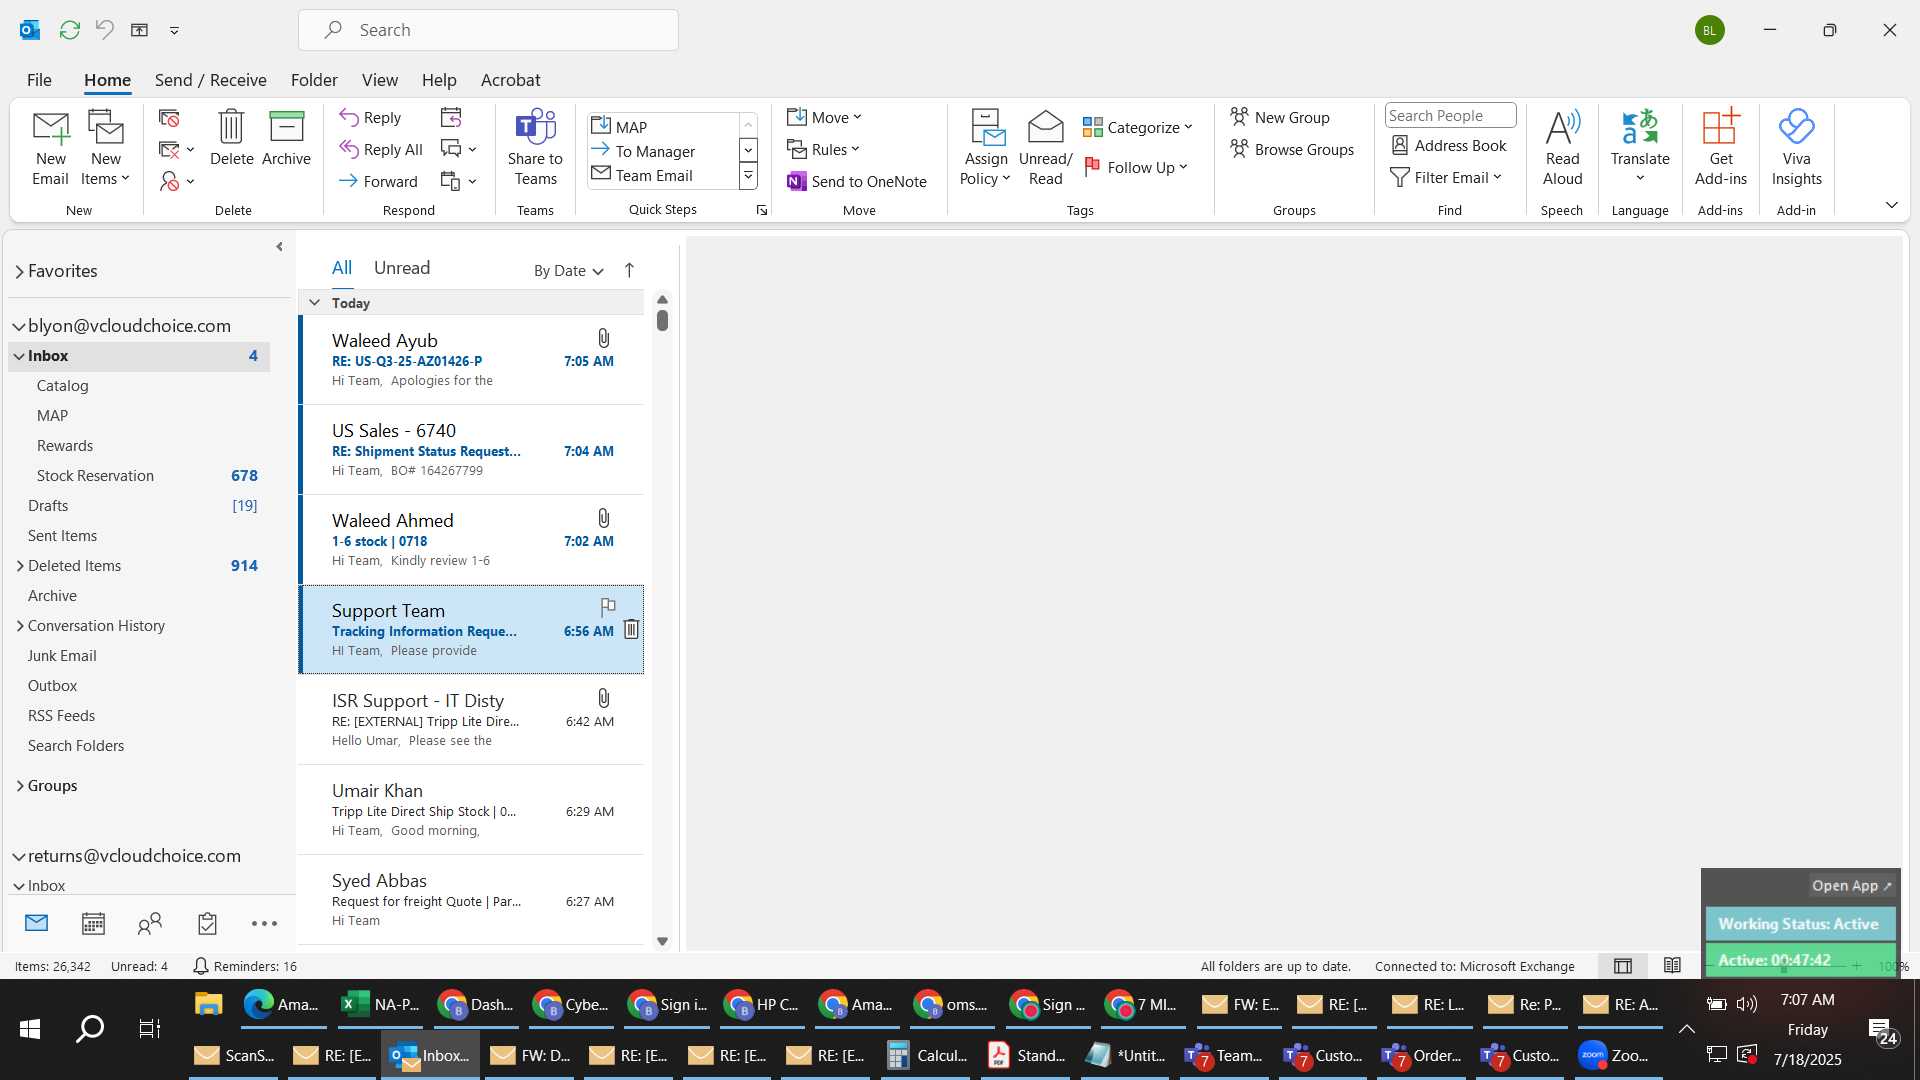1920x1080 pixels.
Task: Click Browse Groups button
Action: click(x=1292, y=149)
